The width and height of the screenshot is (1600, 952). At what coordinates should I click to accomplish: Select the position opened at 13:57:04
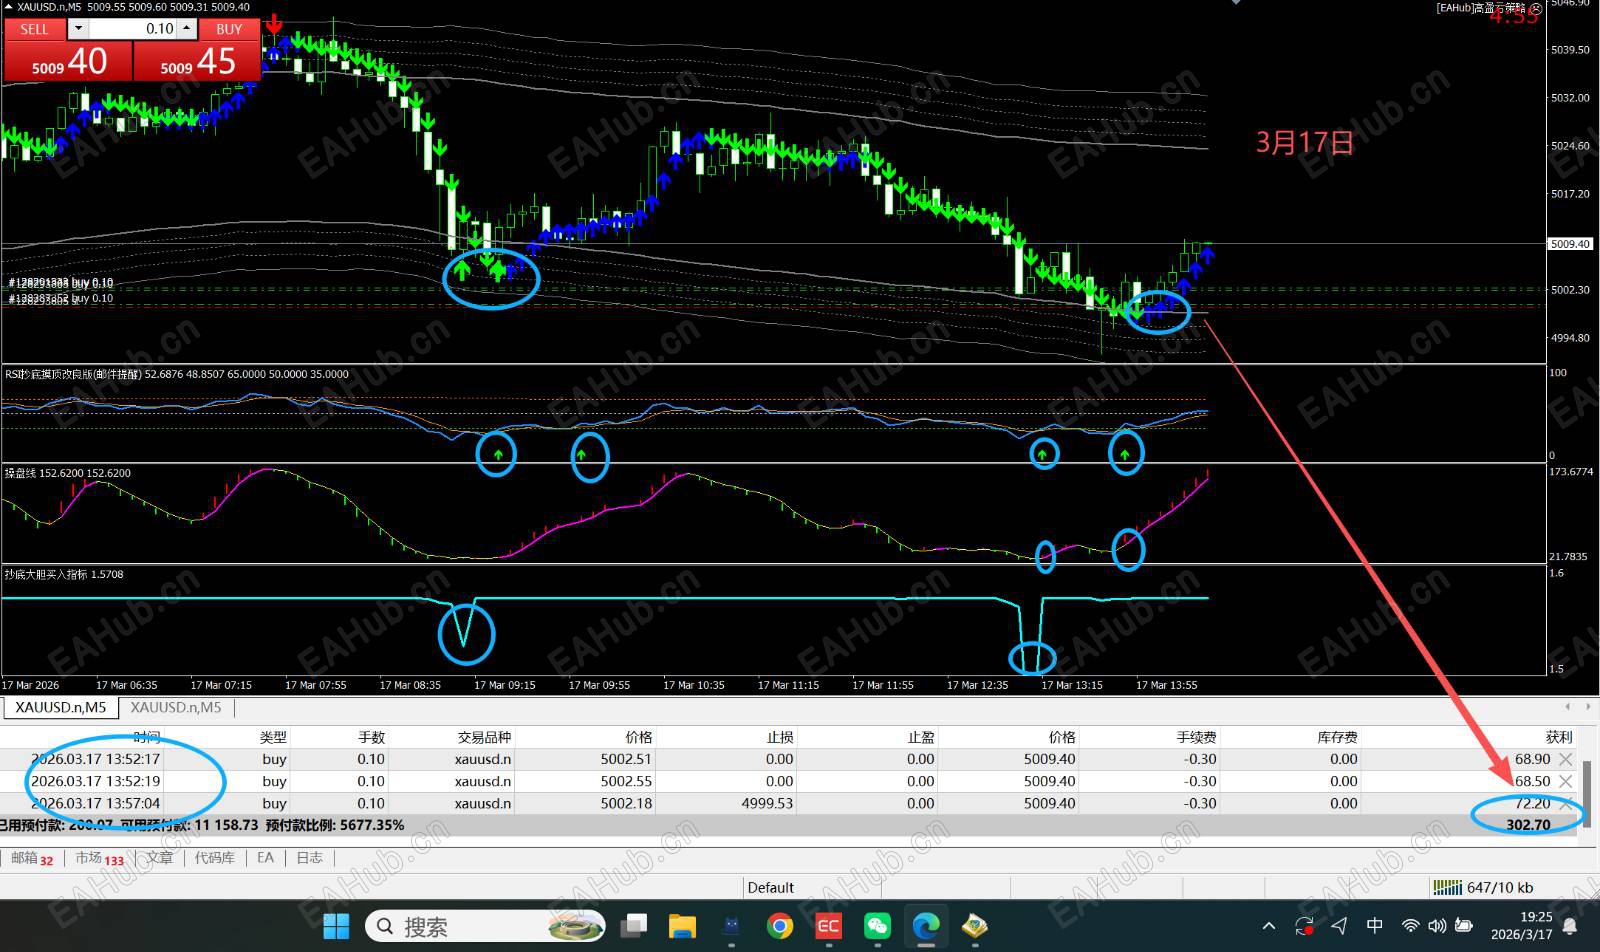pos(788,803)
